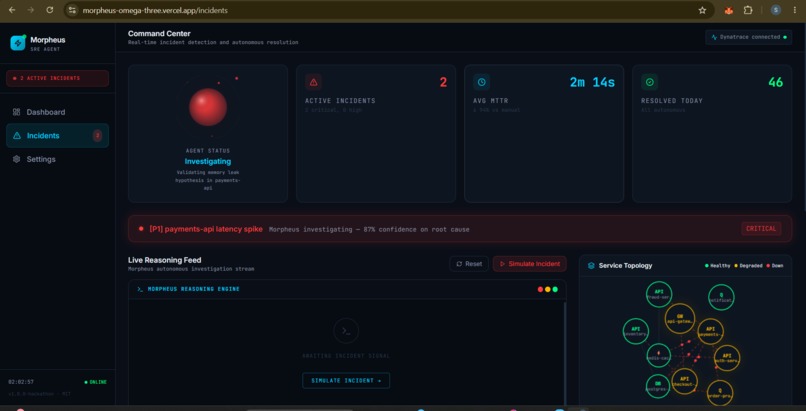Click the Down legend entry
The height and width of the screenshot is (411, 806).
pyautogui.click(x=775, y=266)
